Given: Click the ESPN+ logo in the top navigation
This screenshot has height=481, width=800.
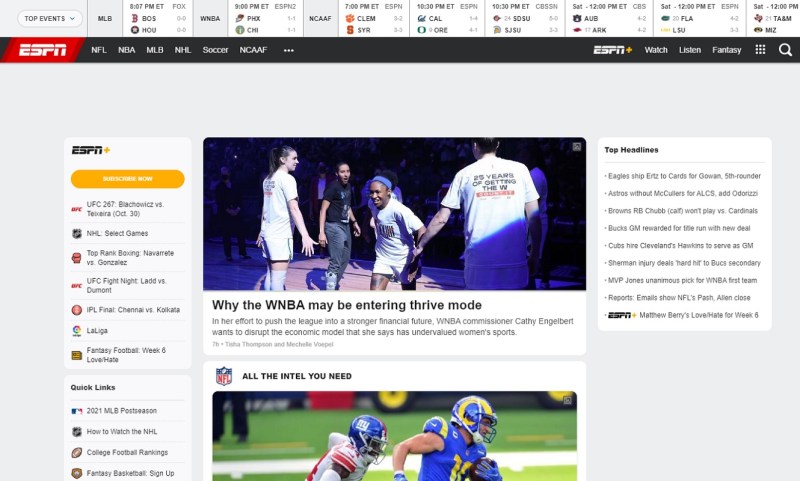Looking at the screenshot, I should coord(613,50).
